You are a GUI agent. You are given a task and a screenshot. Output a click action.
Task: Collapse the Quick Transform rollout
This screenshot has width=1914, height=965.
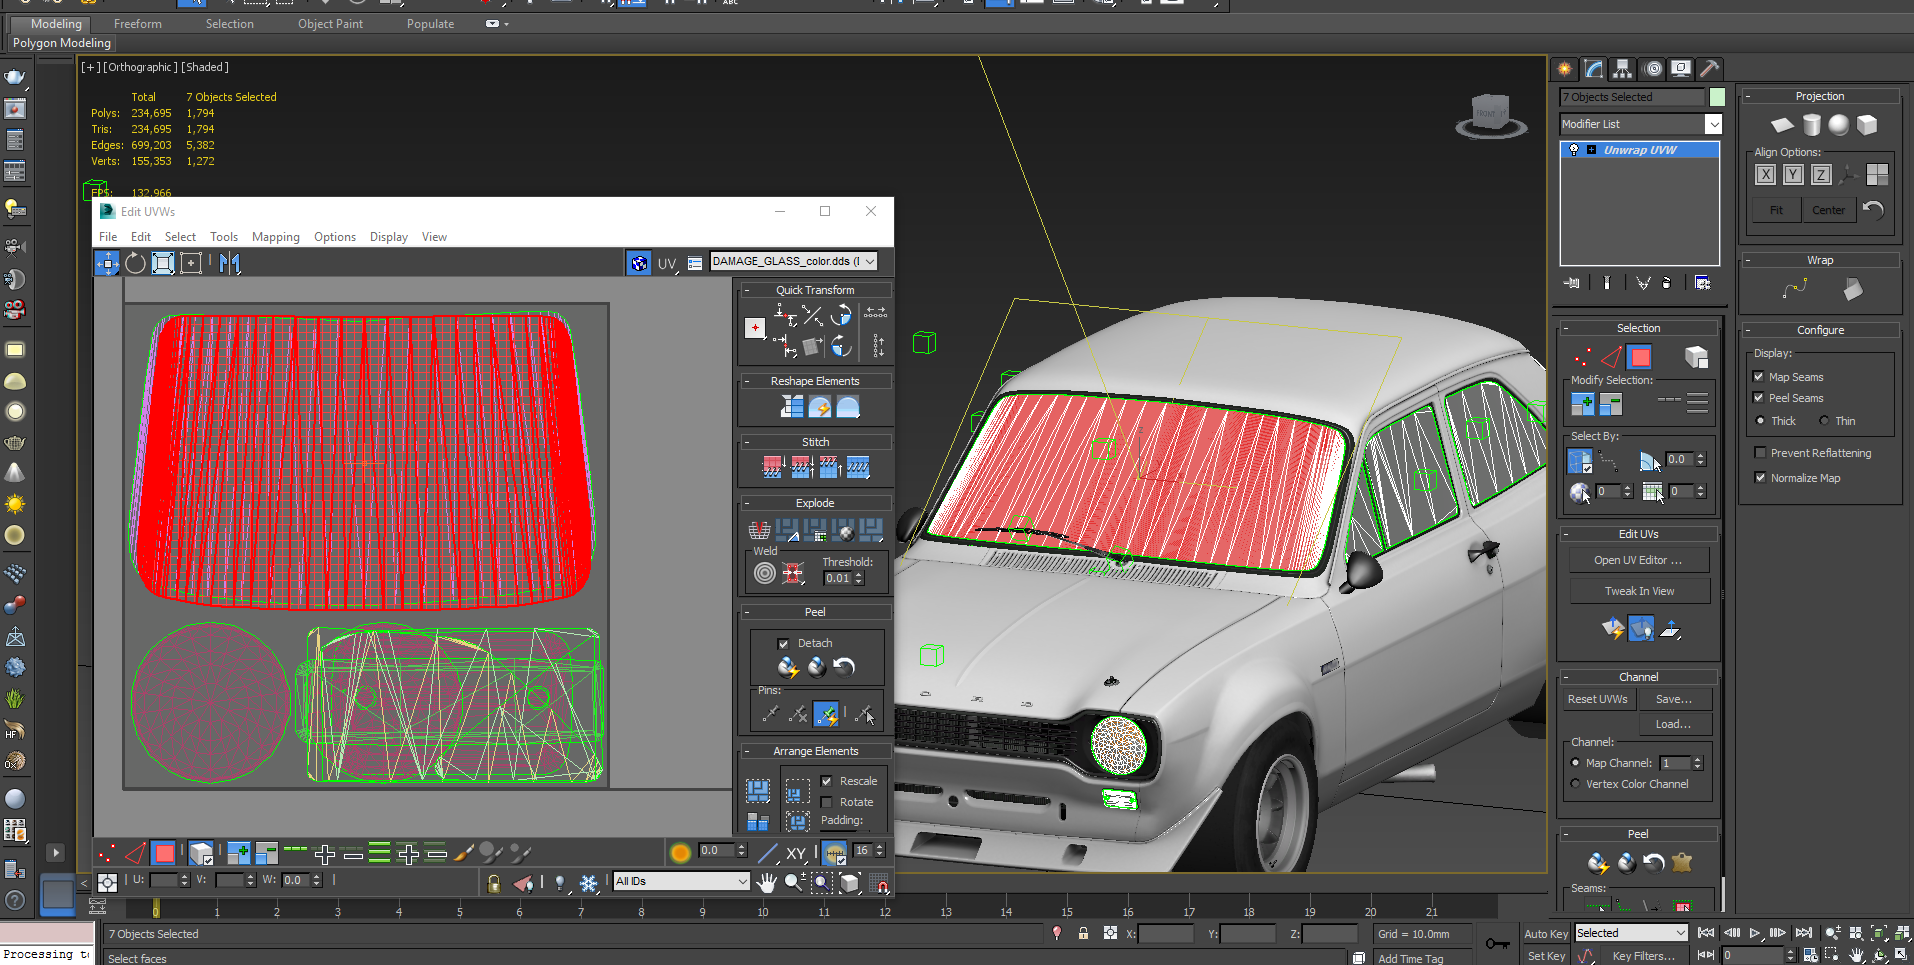point(747,290)
